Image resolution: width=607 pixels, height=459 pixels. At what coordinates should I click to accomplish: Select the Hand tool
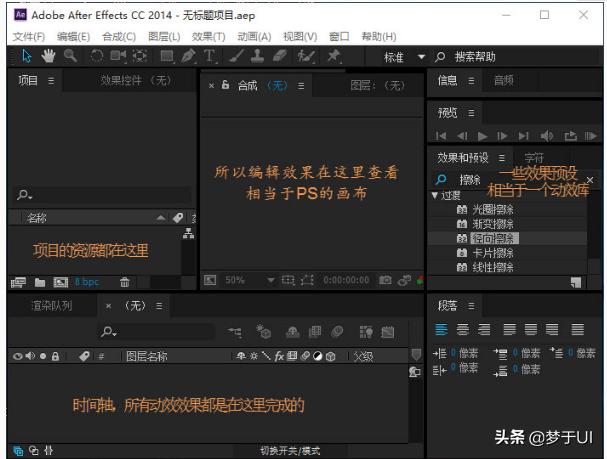48,56
